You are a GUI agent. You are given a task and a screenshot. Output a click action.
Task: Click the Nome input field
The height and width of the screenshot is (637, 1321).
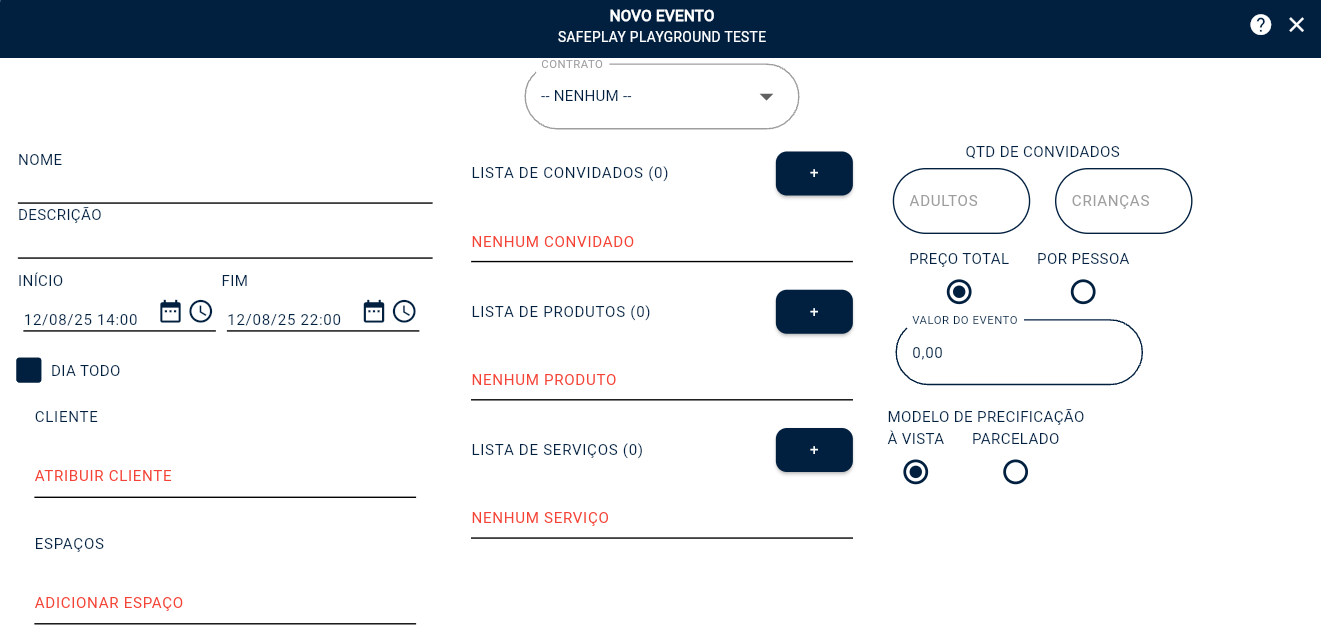click(x=225, y=187)
